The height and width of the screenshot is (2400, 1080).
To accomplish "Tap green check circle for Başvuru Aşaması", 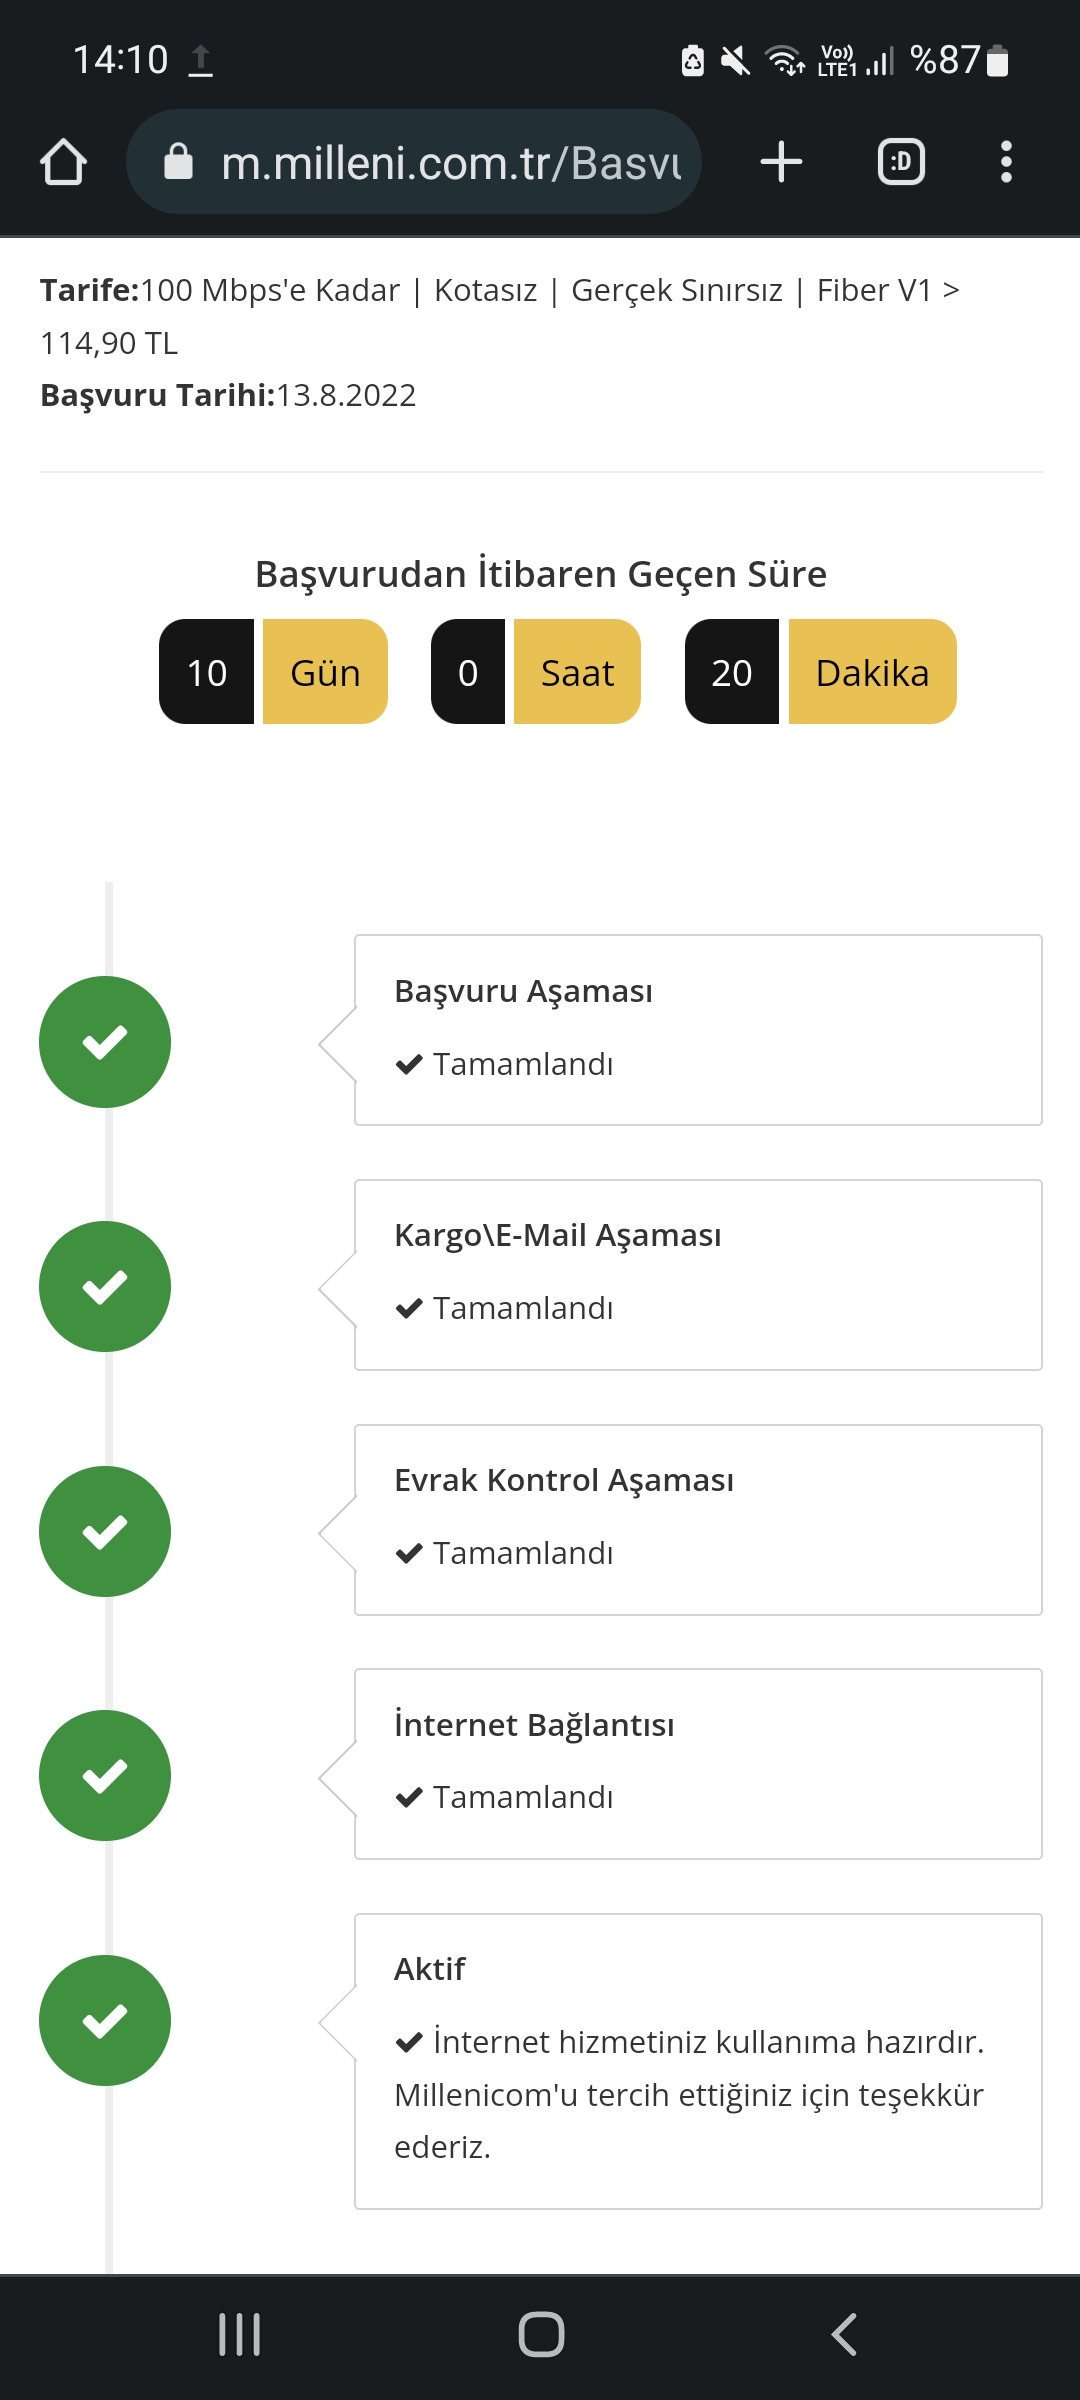I will click(x=105, y=1042).
